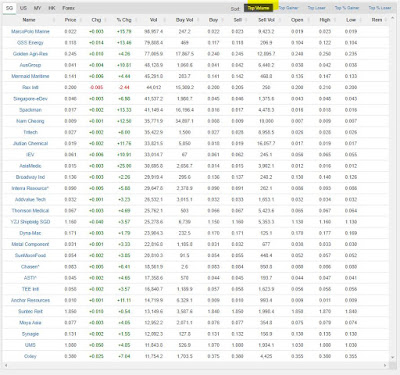
Task: Sort table by Price column header
Action: [x=70, y=20]
